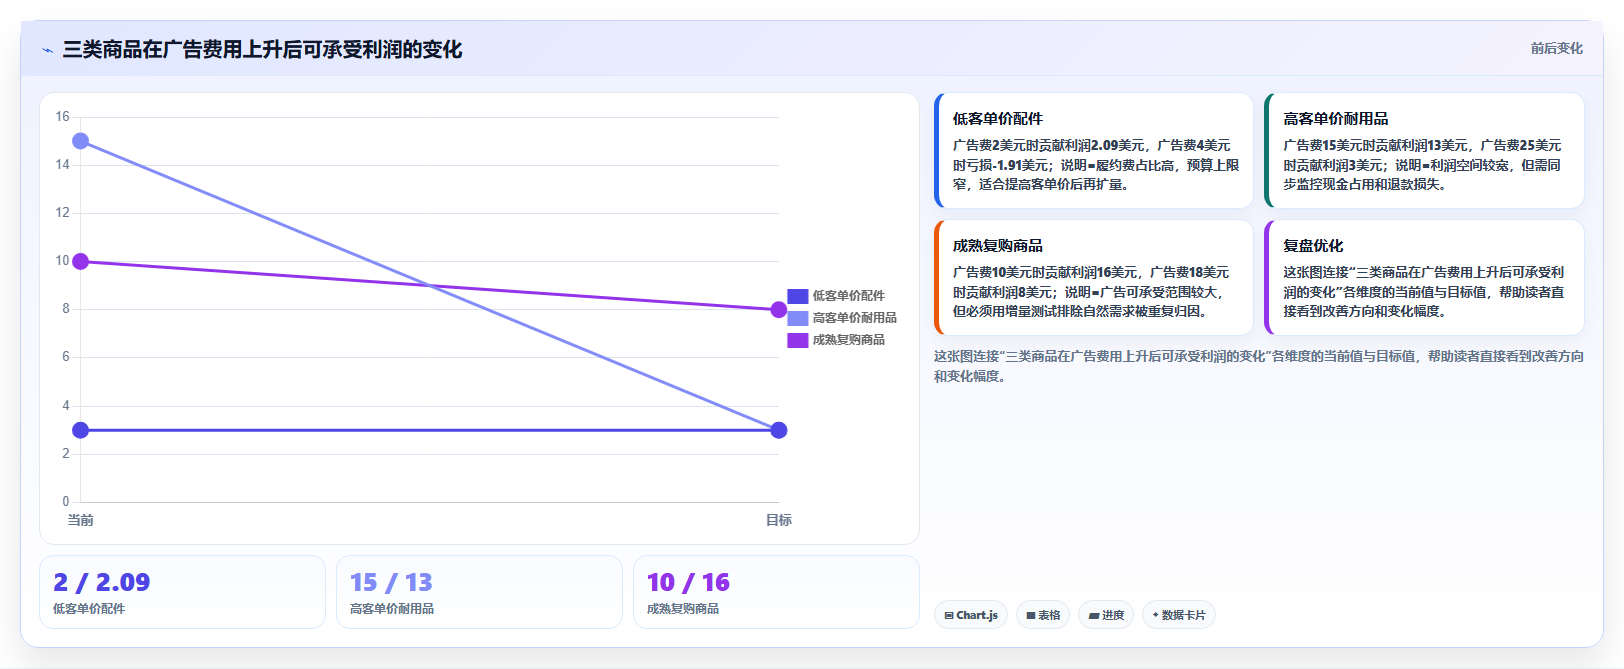
Task: Click the 高客单价耐用品 legend label
Action: click(854, 318)
